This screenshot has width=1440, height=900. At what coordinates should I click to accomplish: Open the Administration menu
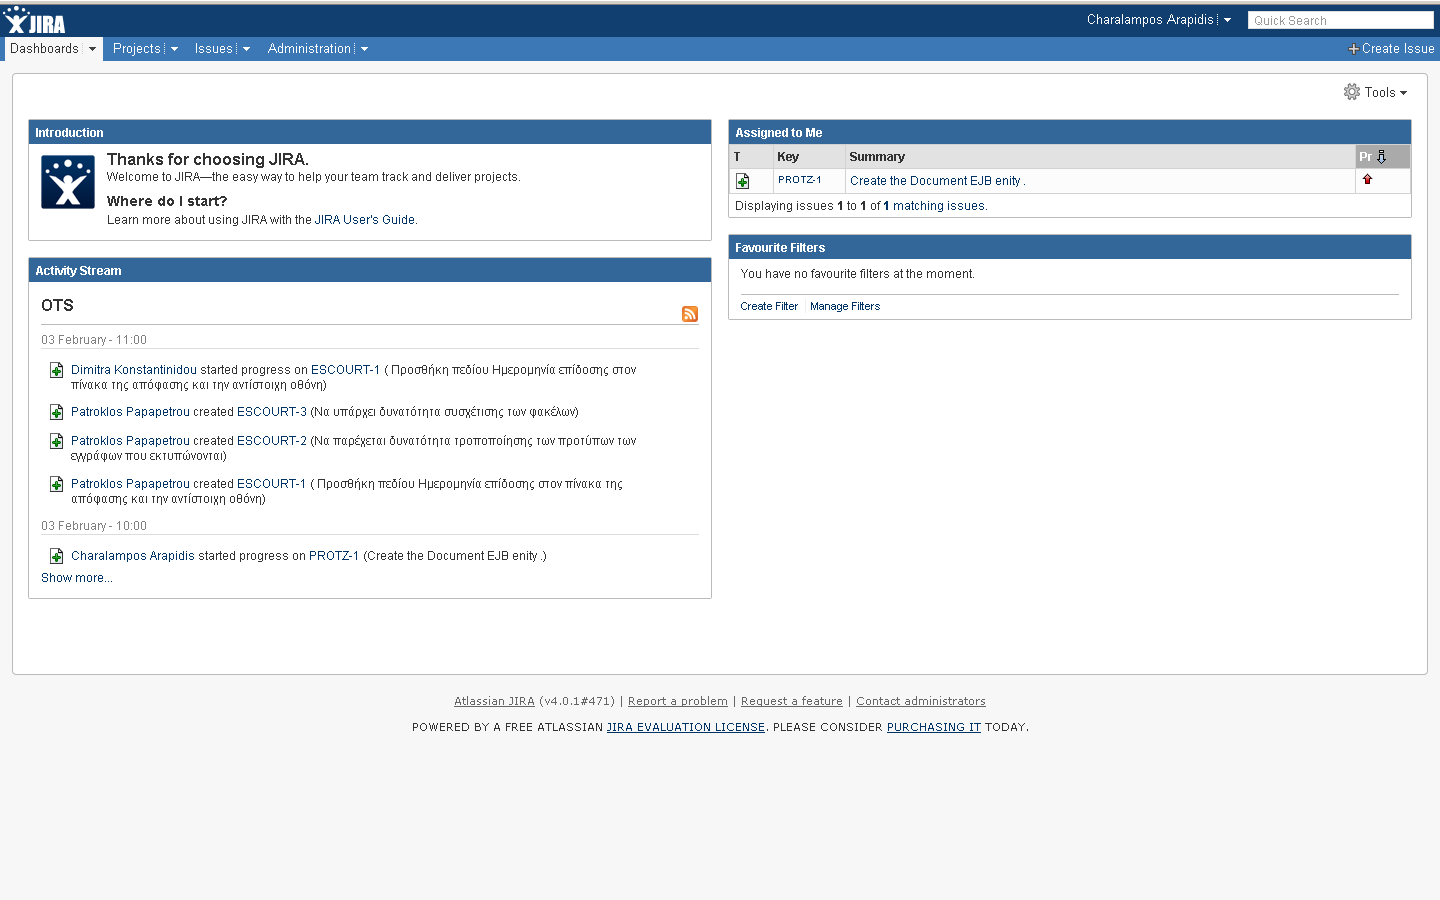[310, 49]
